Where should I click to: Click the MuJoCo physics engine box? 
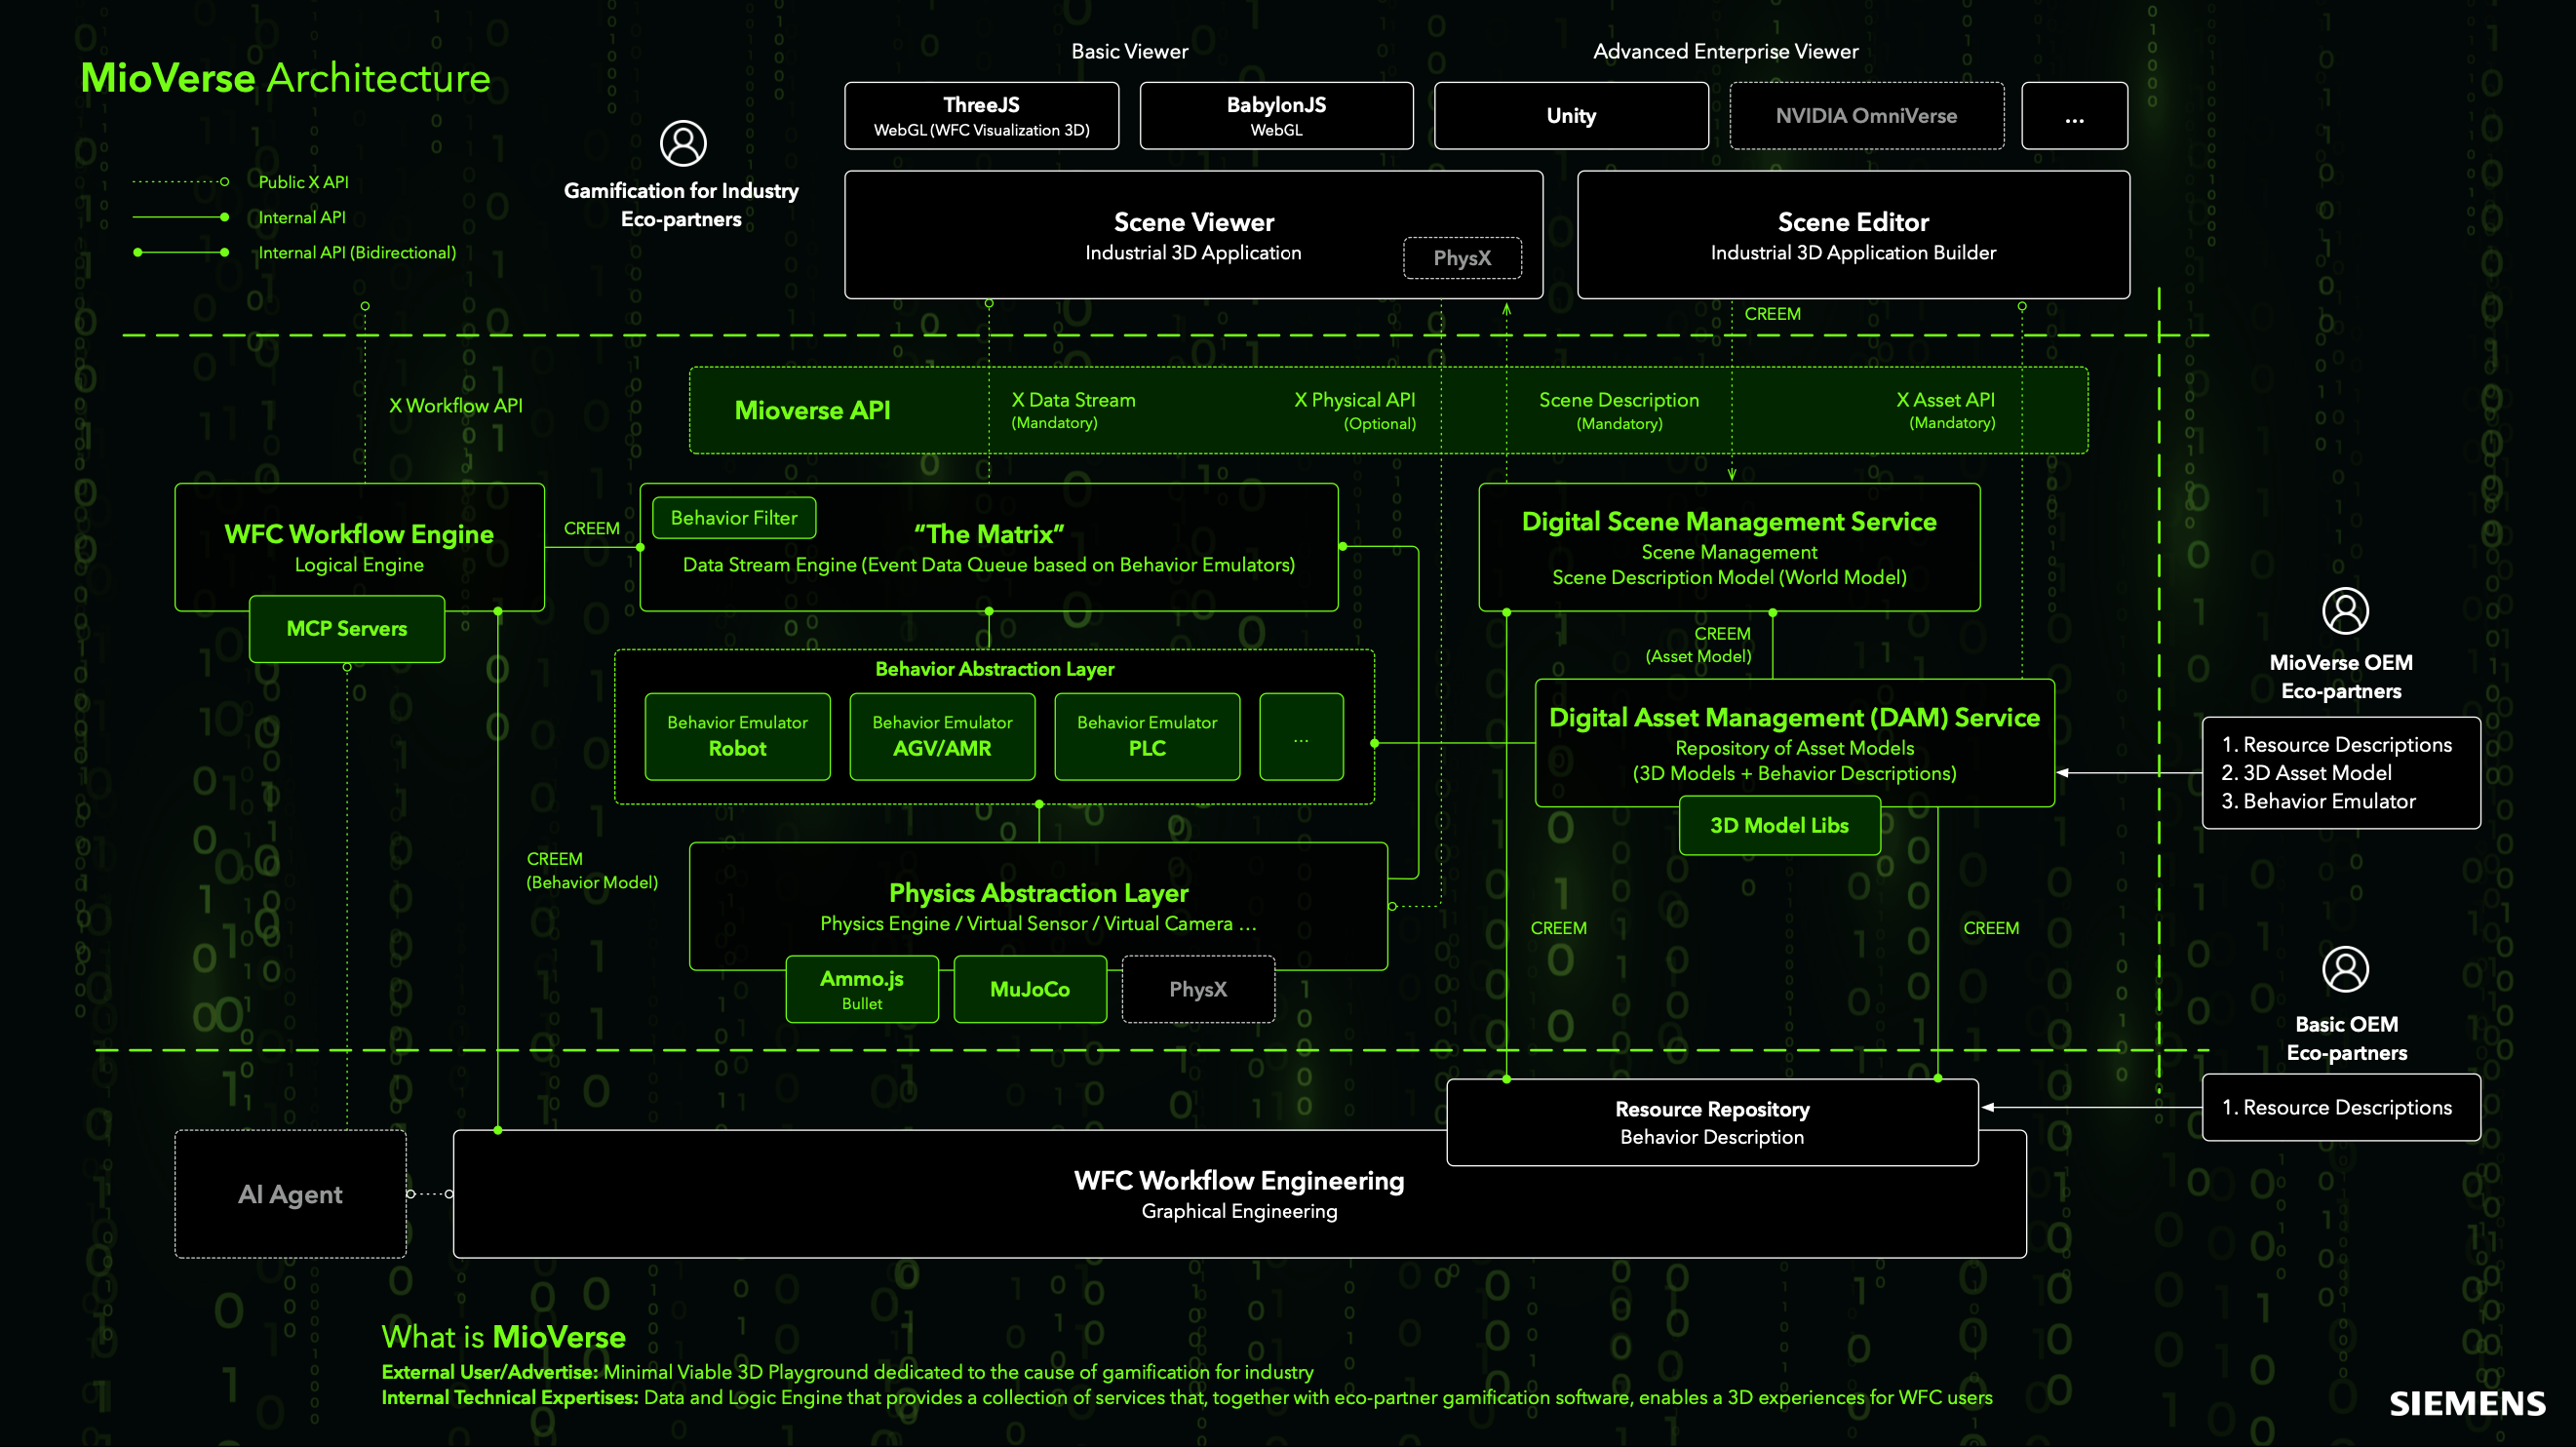1030,989
